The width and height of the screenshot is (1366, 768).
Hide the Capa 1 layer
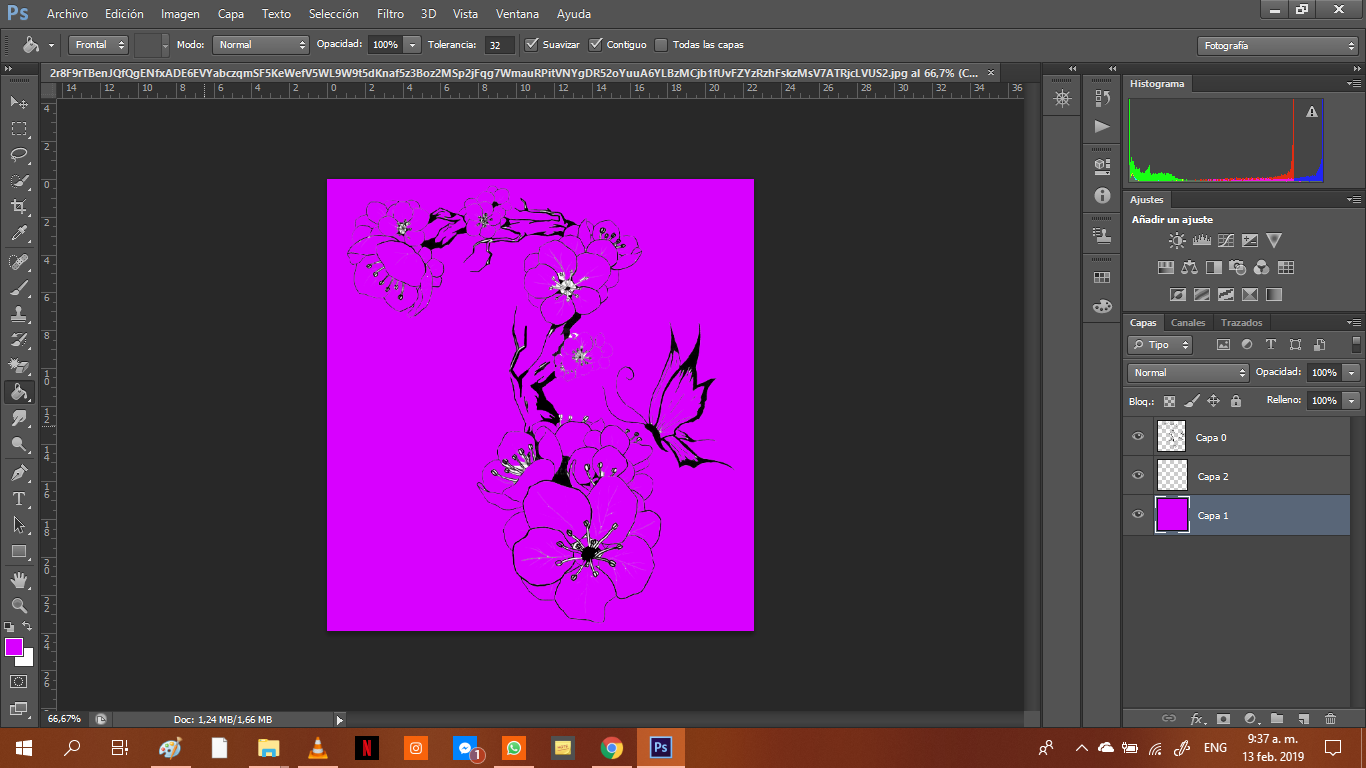(1137, 515)
